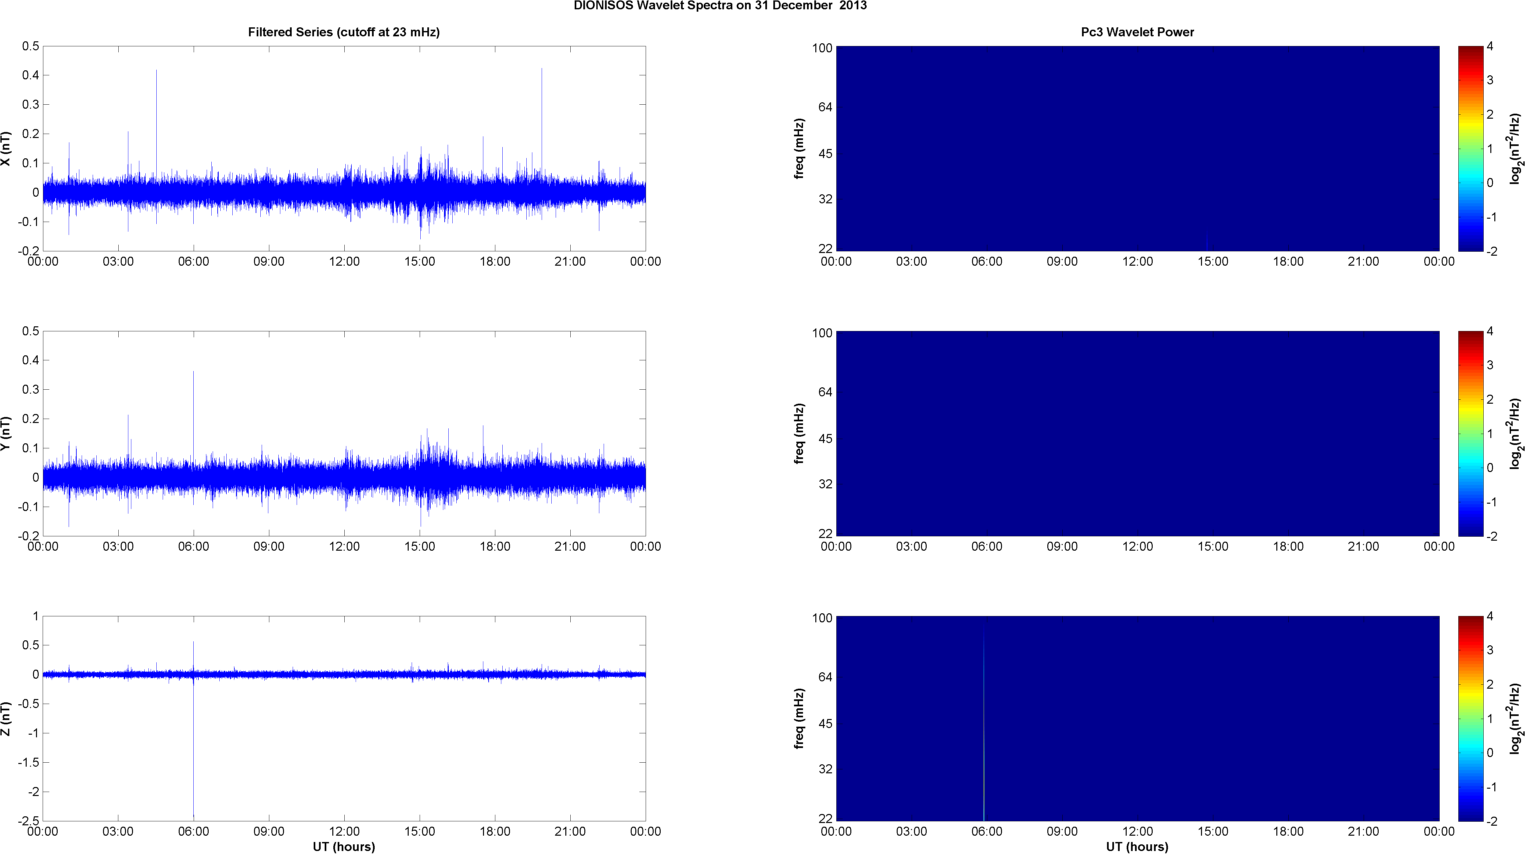The image size is (1525, 854).
Task: Click the '0.4' y-tick on the X series plot
Action: coord(30,76)
